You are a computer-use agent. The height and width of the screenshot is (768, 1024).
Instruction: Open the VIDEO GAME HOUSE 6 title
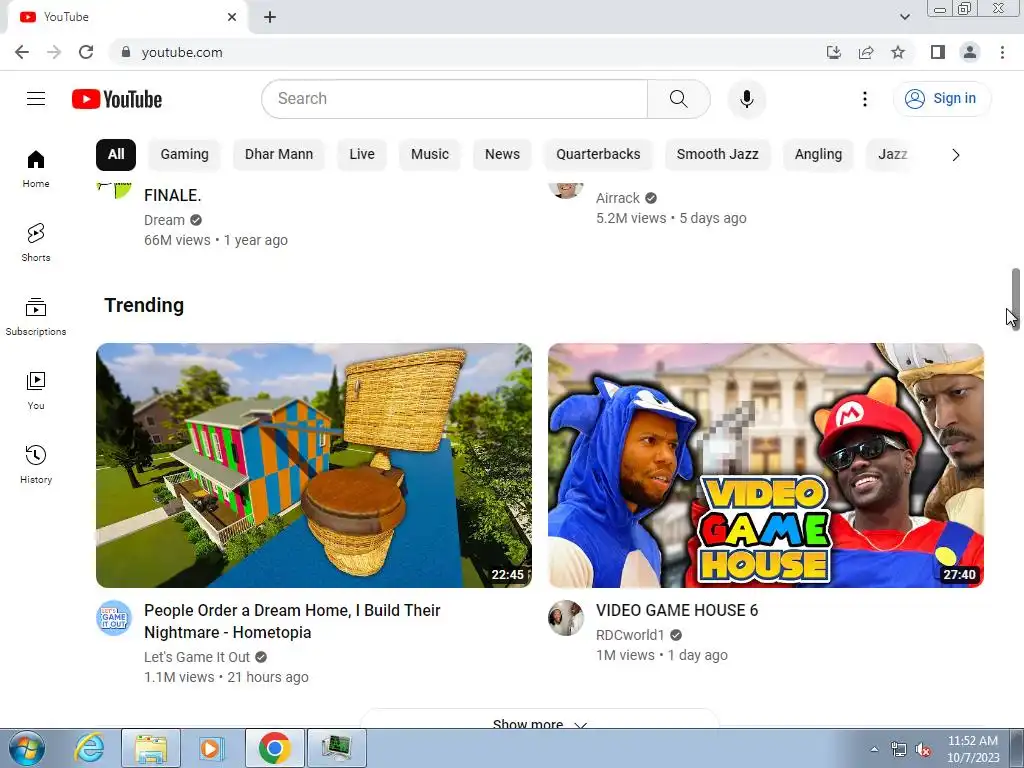[x=677, y=610]
